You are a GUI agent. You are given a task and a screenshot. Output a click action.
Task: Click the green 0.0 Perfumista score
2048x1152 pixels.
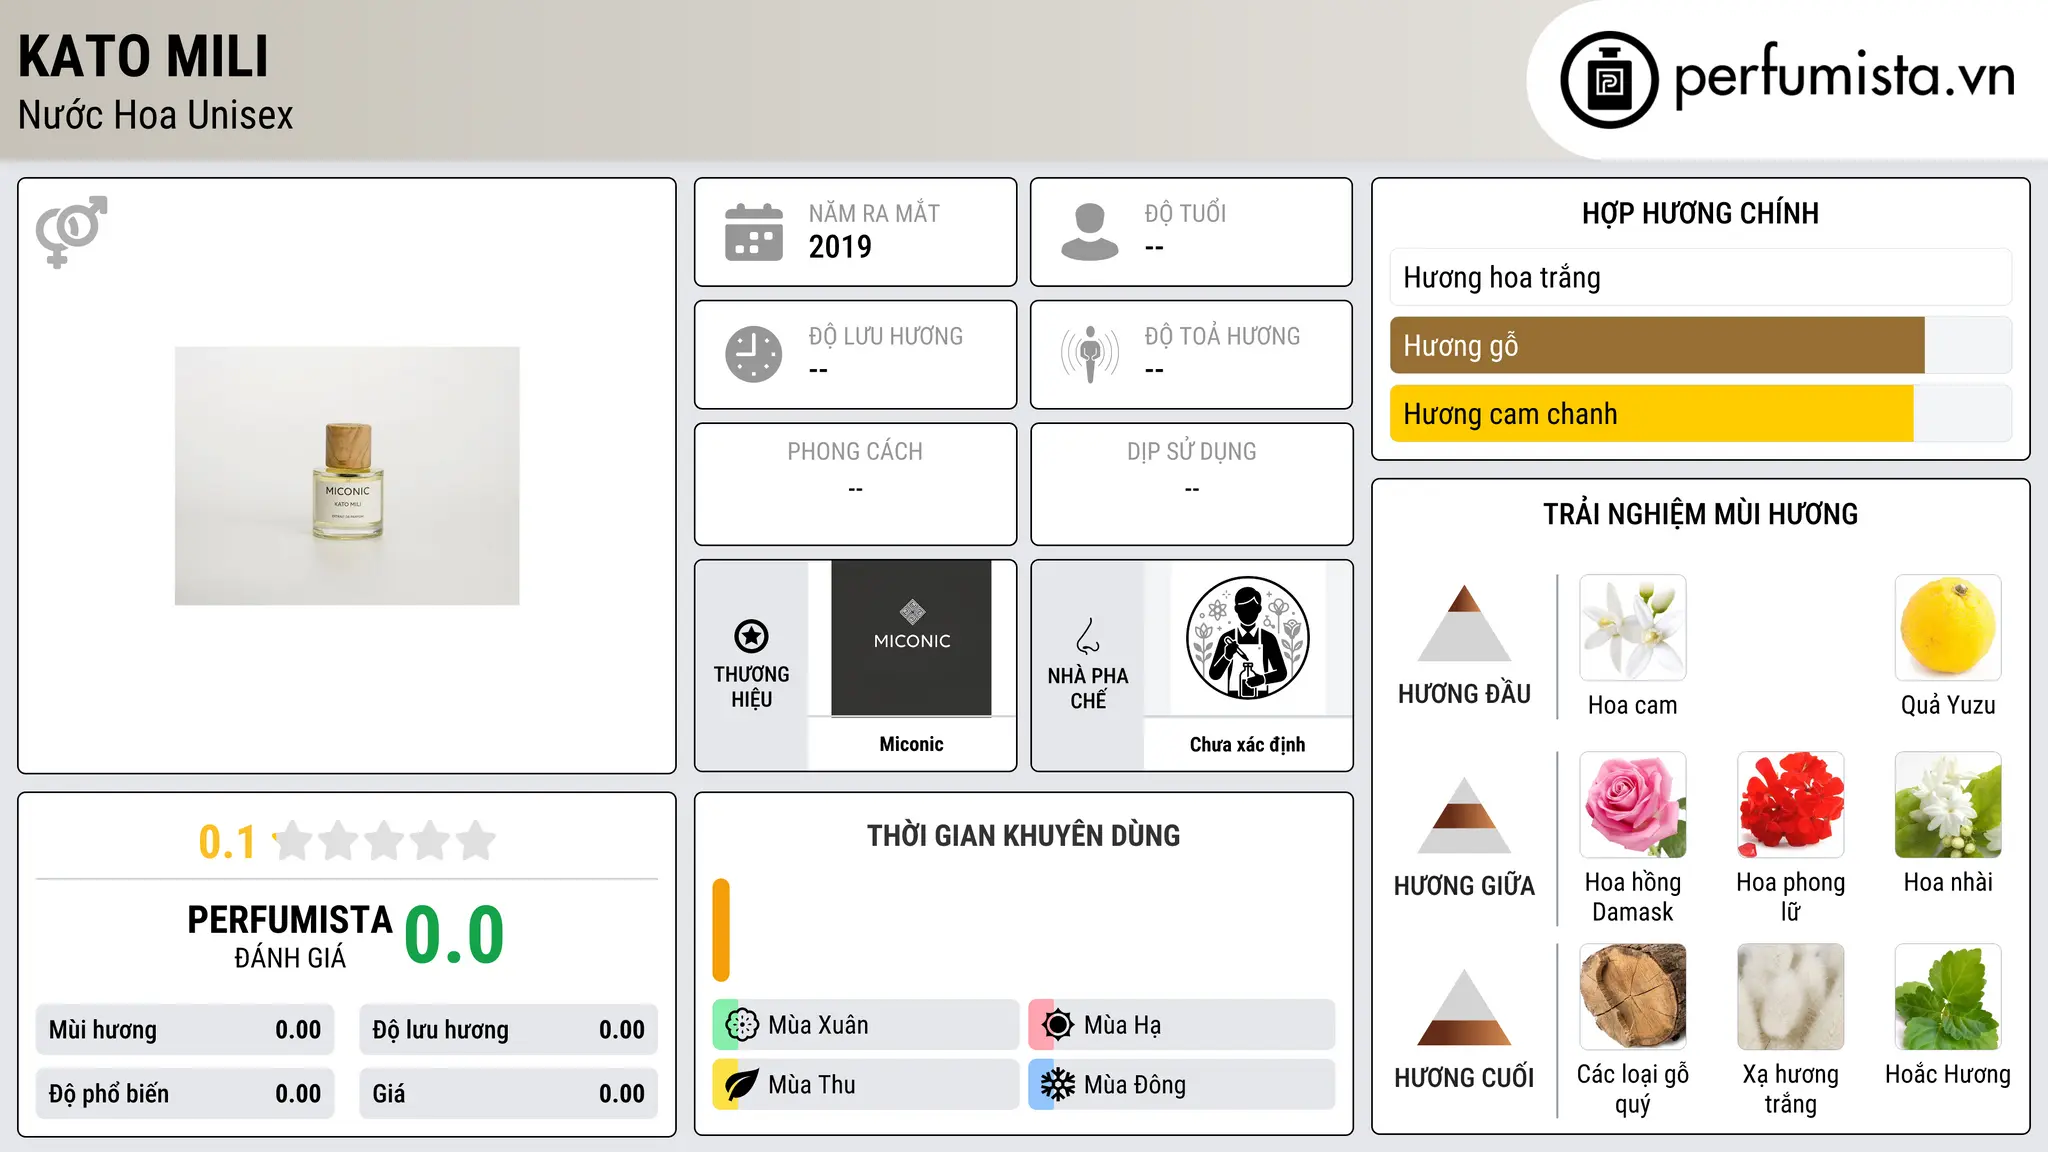[x=454, y=935]
